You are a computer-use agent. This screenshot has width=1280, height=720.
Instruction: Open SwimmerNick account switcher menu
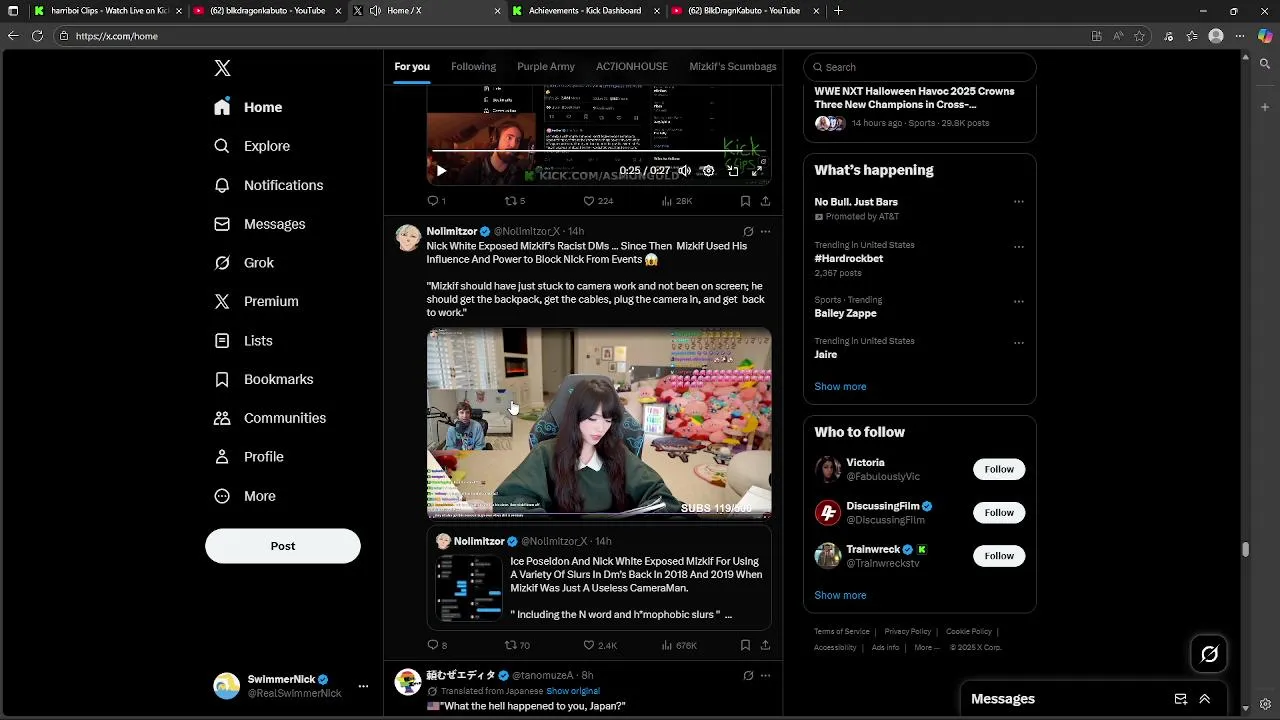click(363, 686)
